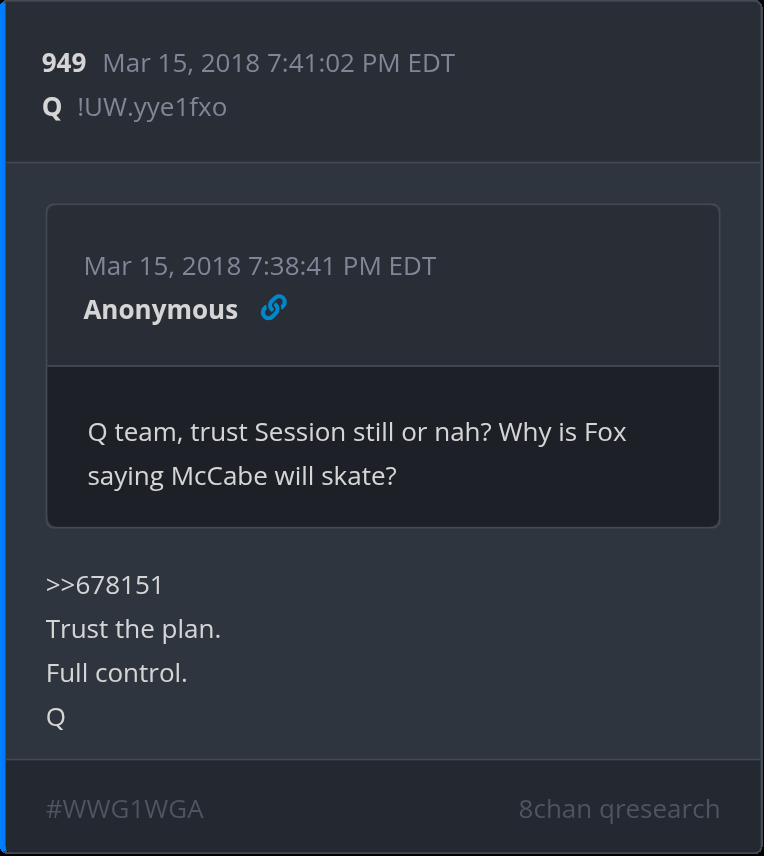Follow the >>678151 reply reference

105,585
